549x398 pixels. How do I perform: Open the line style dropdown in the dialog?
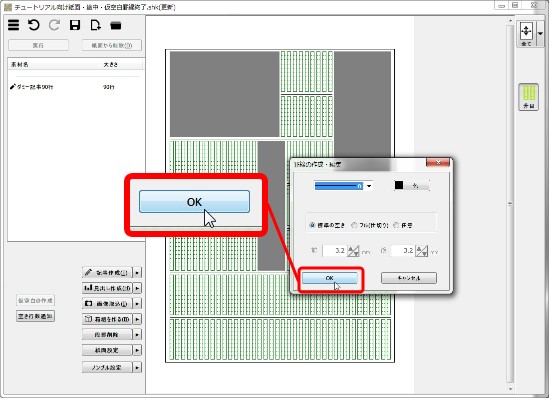(x=369, y=186)
